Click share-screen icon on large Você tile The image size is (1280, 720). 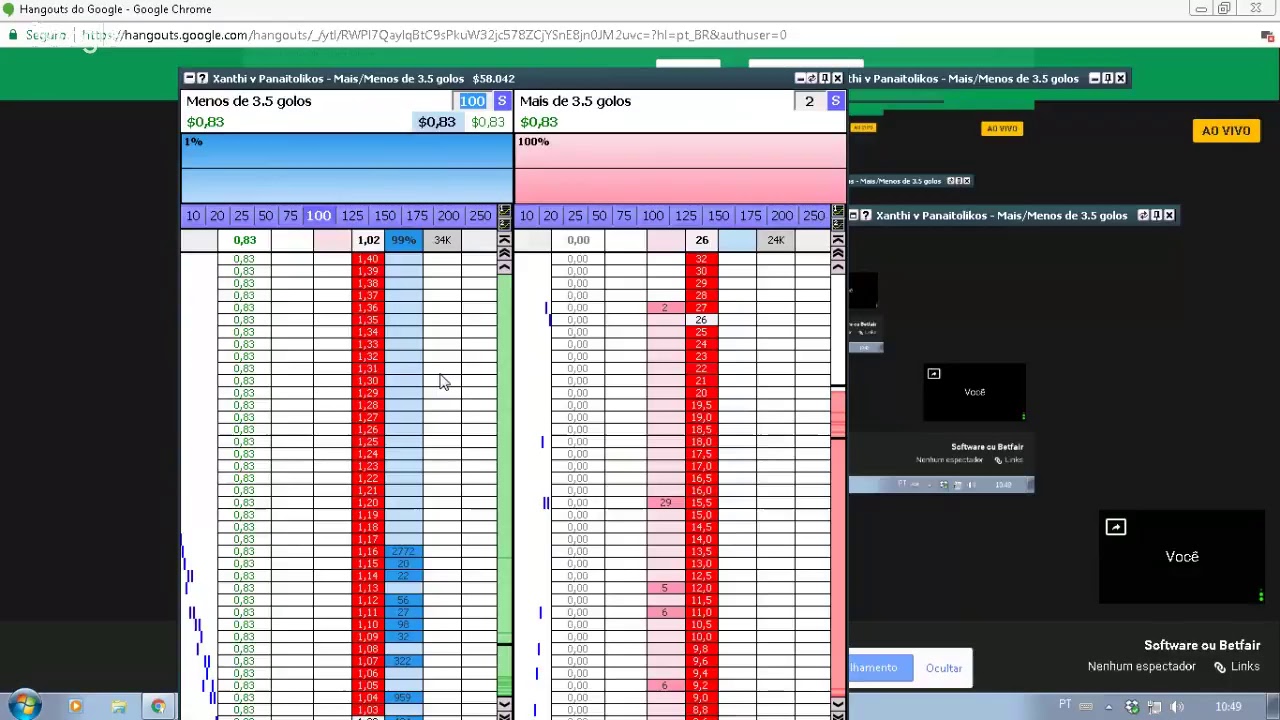(x=1115, y=527)
